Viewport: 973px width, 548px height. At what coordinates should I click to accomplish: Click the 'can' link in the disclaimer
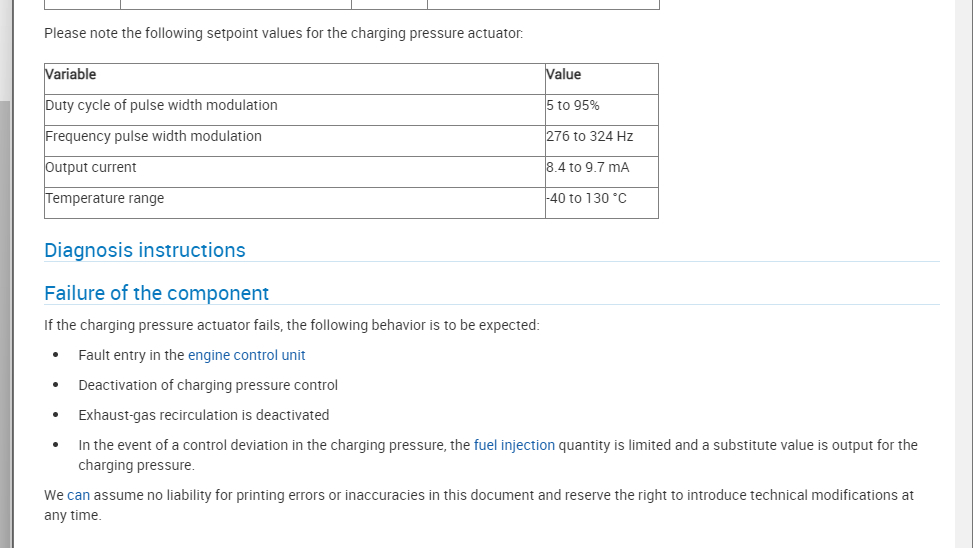coord(78,495)
